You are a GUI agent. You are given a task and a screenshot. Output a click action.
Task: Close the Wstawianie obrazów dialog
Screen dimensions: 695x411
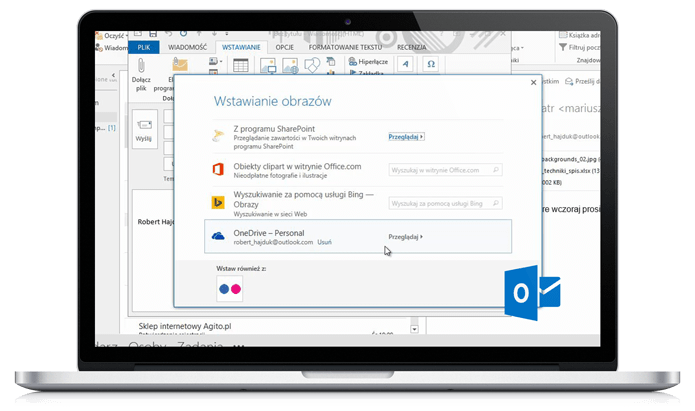click(x=533, y=84)
